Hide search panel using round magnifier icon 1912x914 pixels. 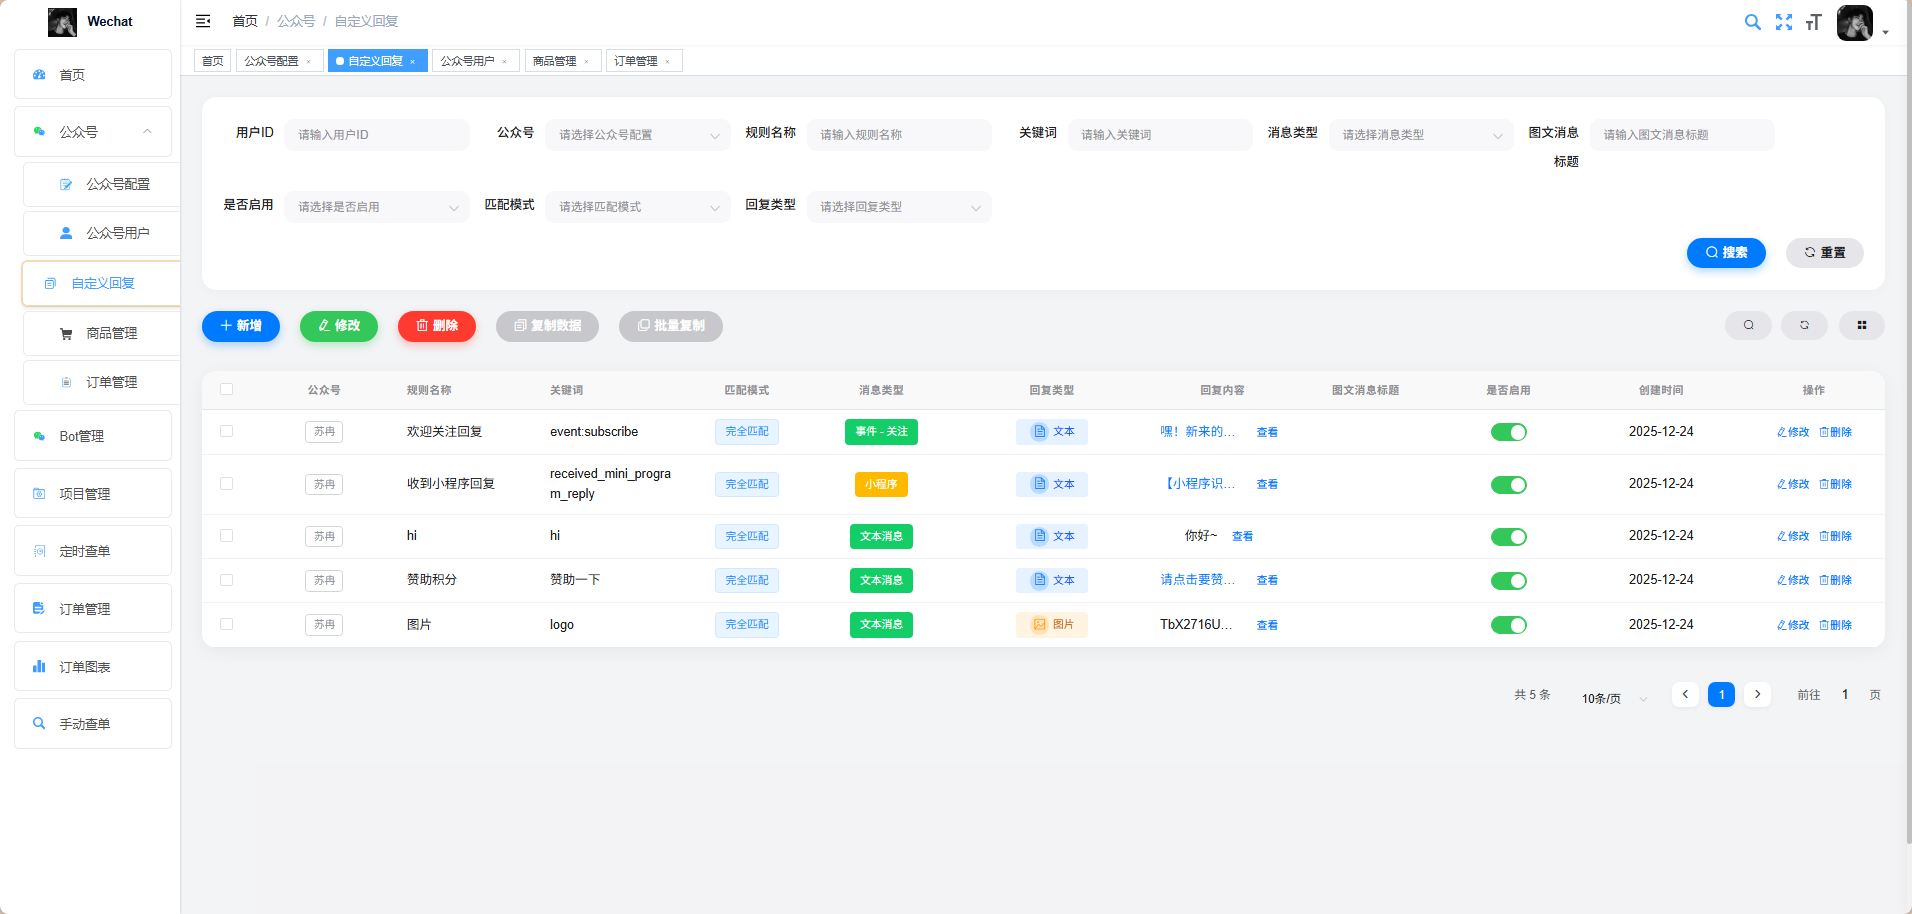pyautogui.click(x=1748, y=325)
